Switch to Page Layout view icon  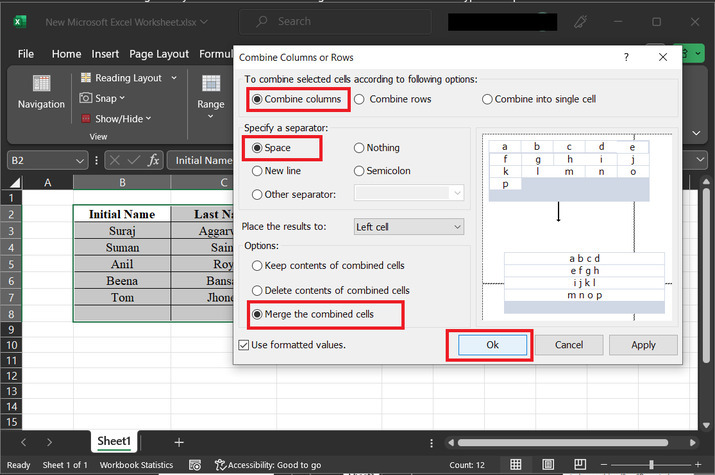point(549,465)
